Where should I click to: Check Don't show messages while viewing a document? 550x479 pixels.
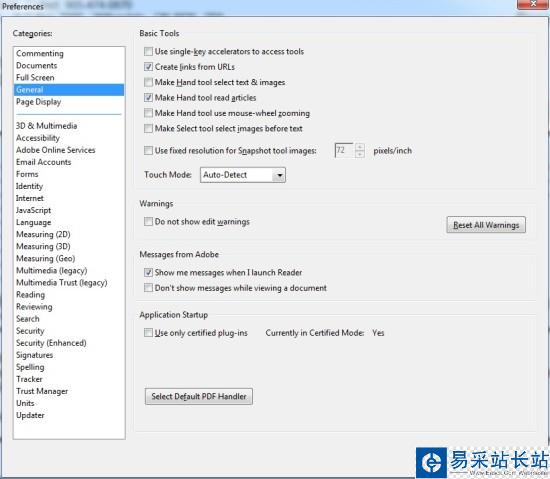(x=148, y=288)
